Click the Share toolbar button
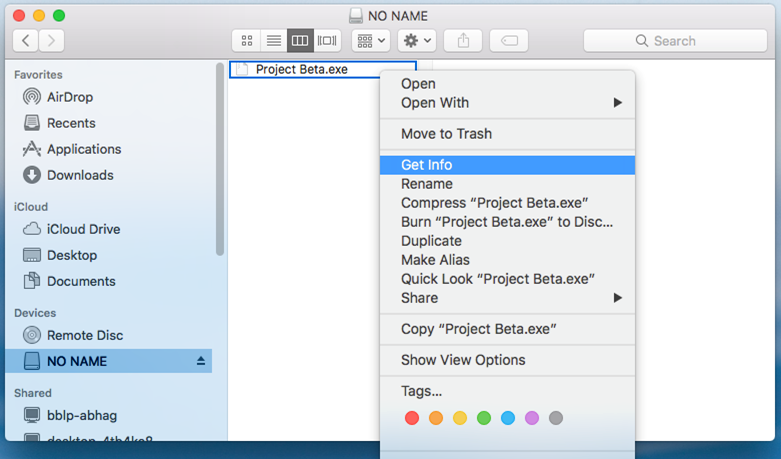 click(463, 41)
